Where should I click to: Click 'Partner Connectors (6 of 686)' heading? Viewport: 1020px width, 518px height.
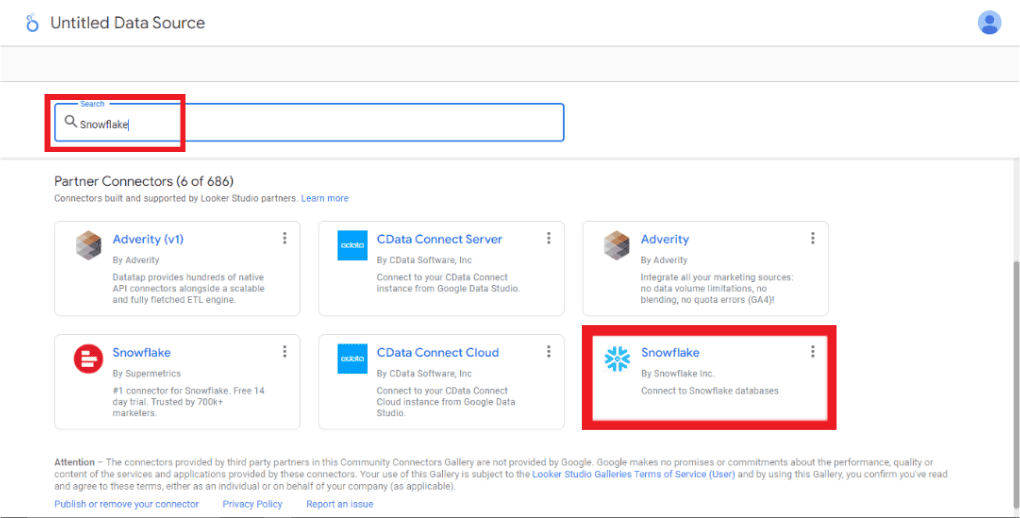144,181
